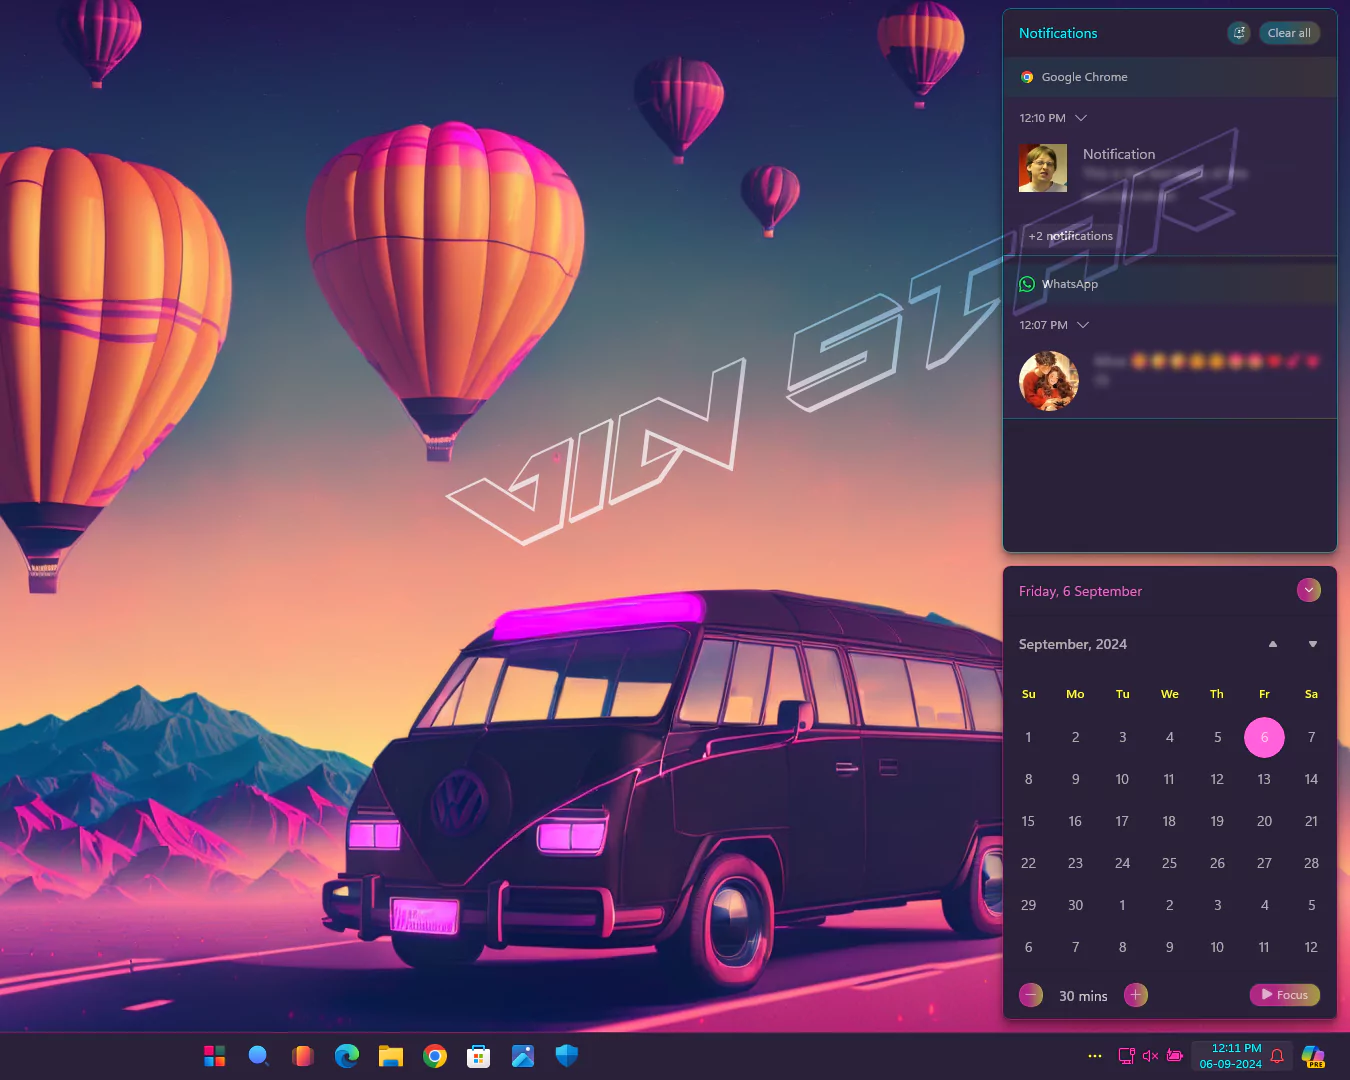Click the 'September, 2024' month header
The height and width of the screenshot is (1080, 1350).
click(1073, 644)
